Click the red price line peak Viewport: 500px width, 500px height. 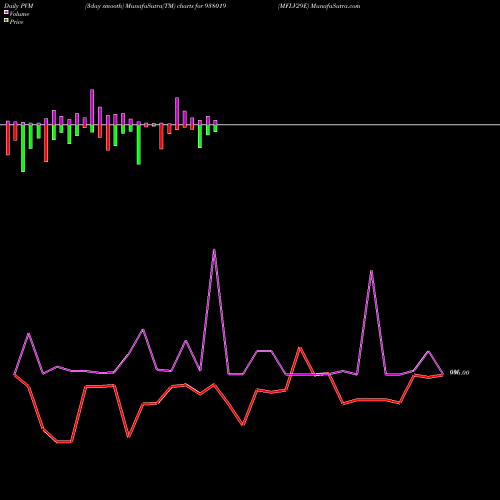(x=300, y=348)
